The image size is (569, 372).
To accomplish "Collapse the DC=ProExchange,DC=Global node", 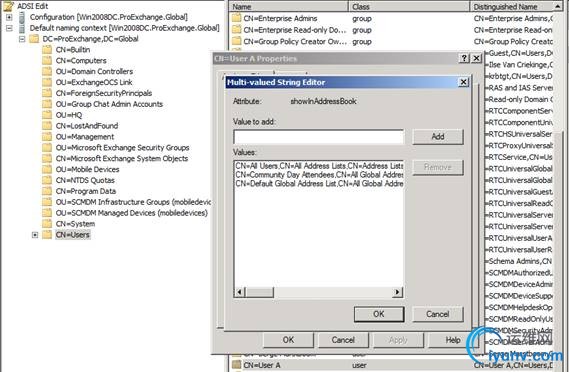I will (22, 39).
